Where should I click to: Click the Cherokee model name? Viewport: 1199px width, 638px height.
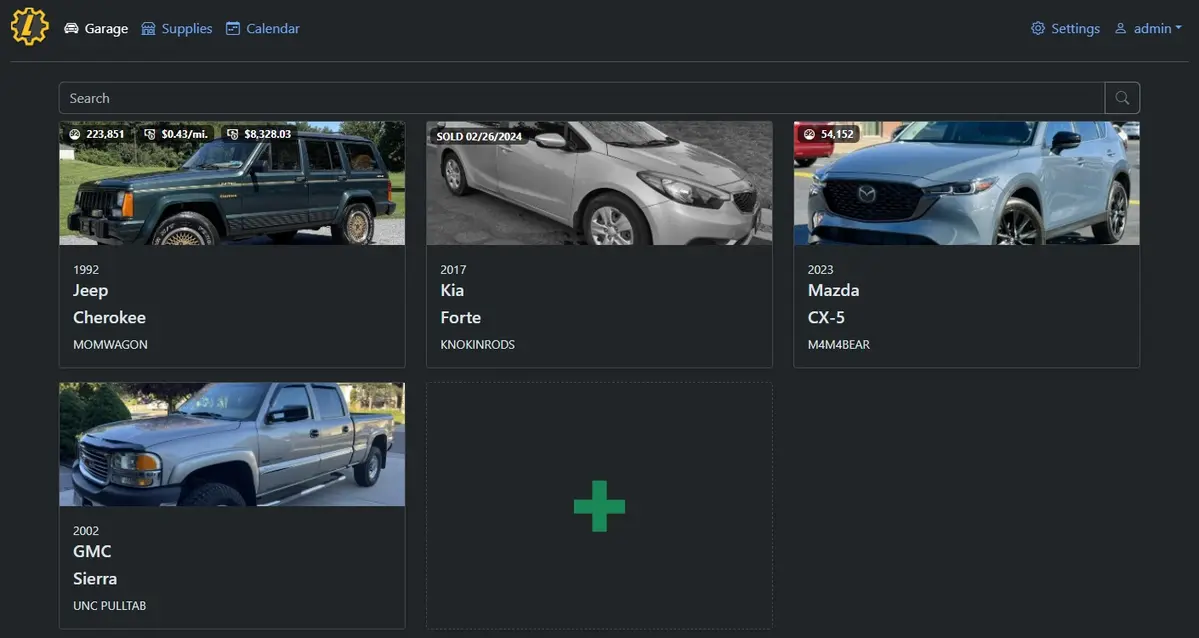[x=109, y=317]
